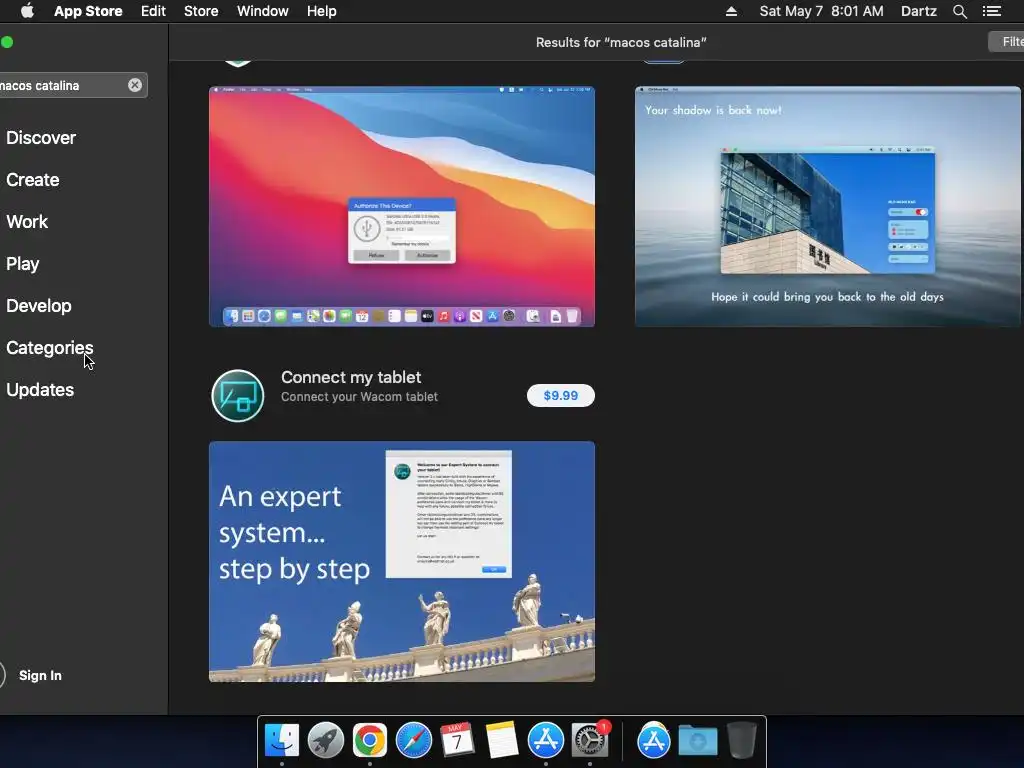Click the date and time in the menu bar
The width and height of the screenshot is (1024, 768).
[x=821, y=11]
